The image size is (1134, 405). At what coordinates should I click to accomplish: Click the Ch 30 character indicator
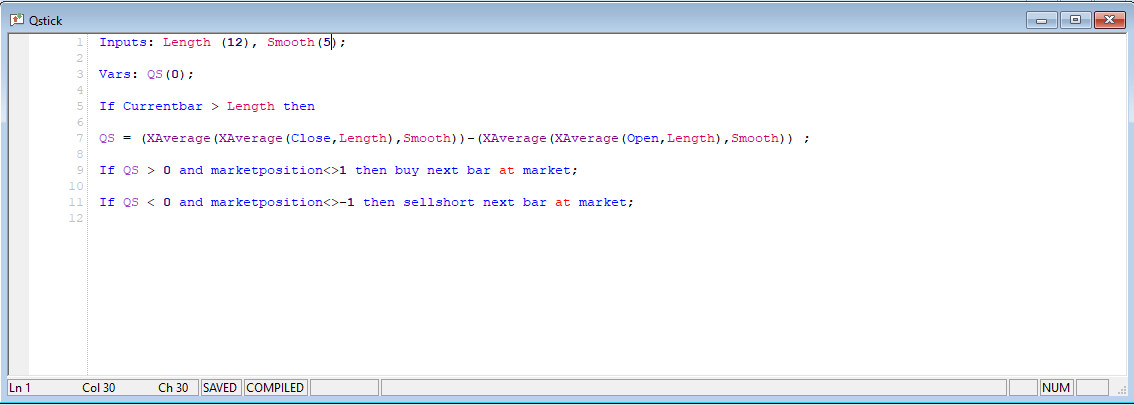pyautogui.click(x=174, y=387)
